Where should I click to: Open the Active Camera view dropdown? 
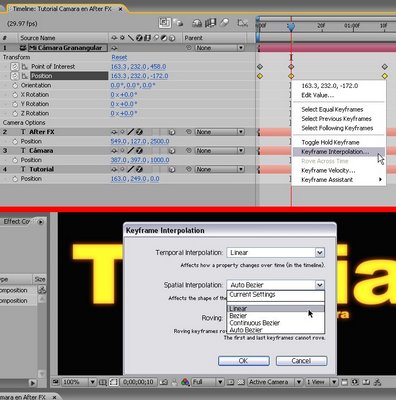pyautogui.click(x=275, y=382)
